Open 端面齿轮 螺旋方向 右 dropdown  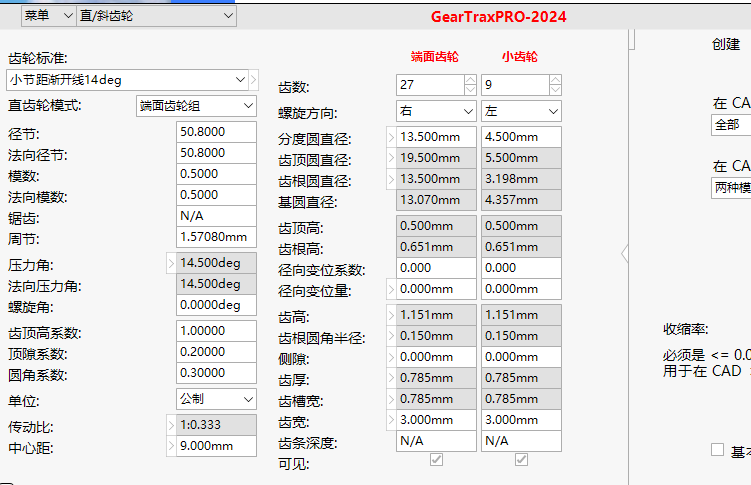click(436, 111)
